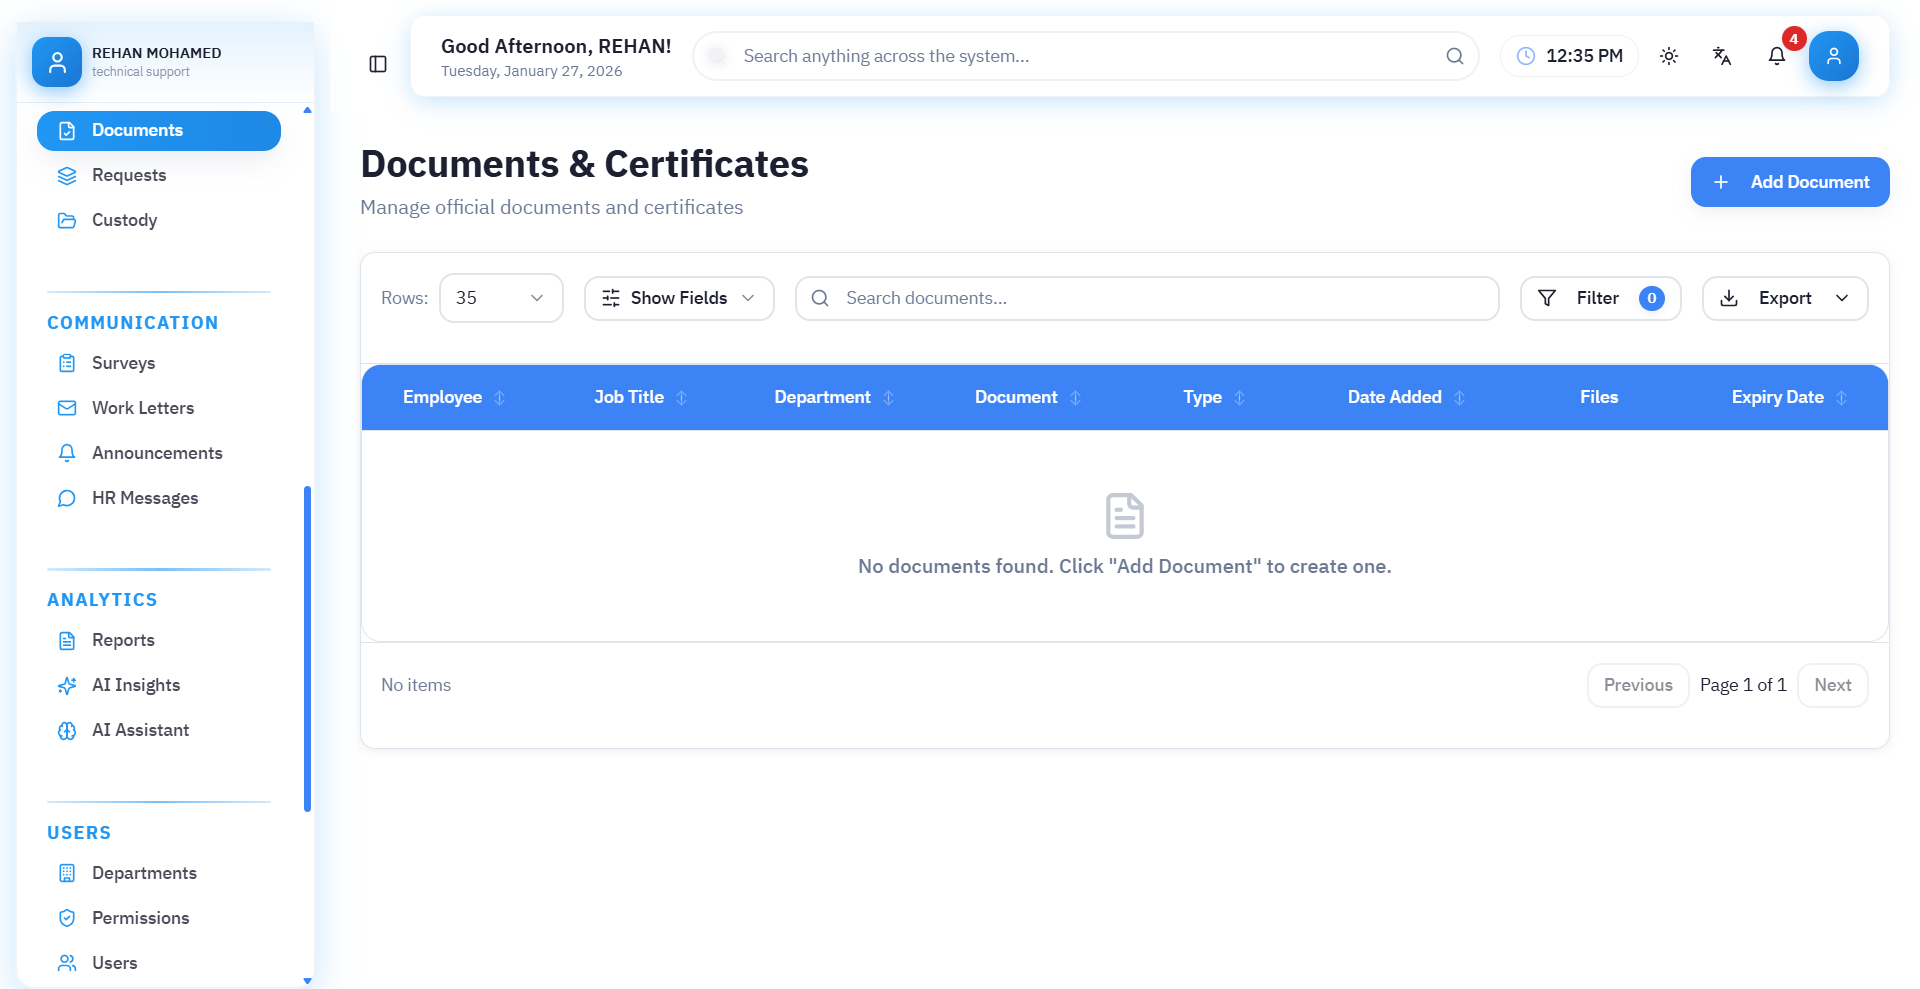The height and width of the screenshot is (989, 1920).
Task: Open AI Insights in the sidebar
Action: click(x=136, y=685)
